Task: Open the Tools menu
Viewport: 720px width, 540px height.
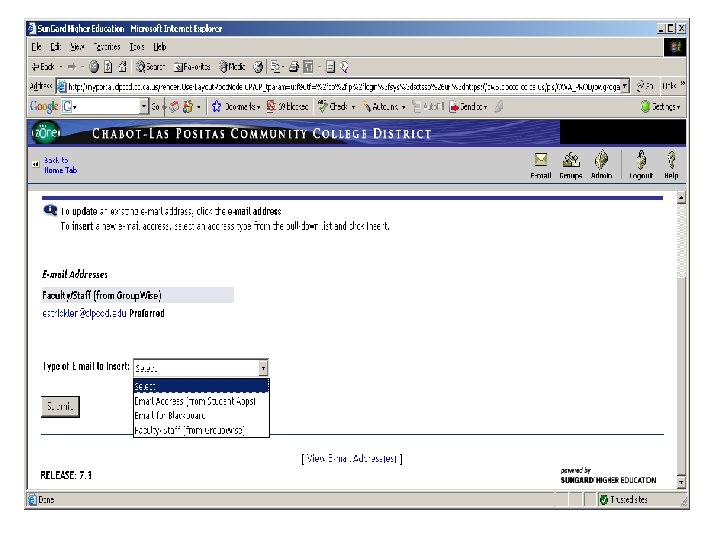Action: pos(137,47)
